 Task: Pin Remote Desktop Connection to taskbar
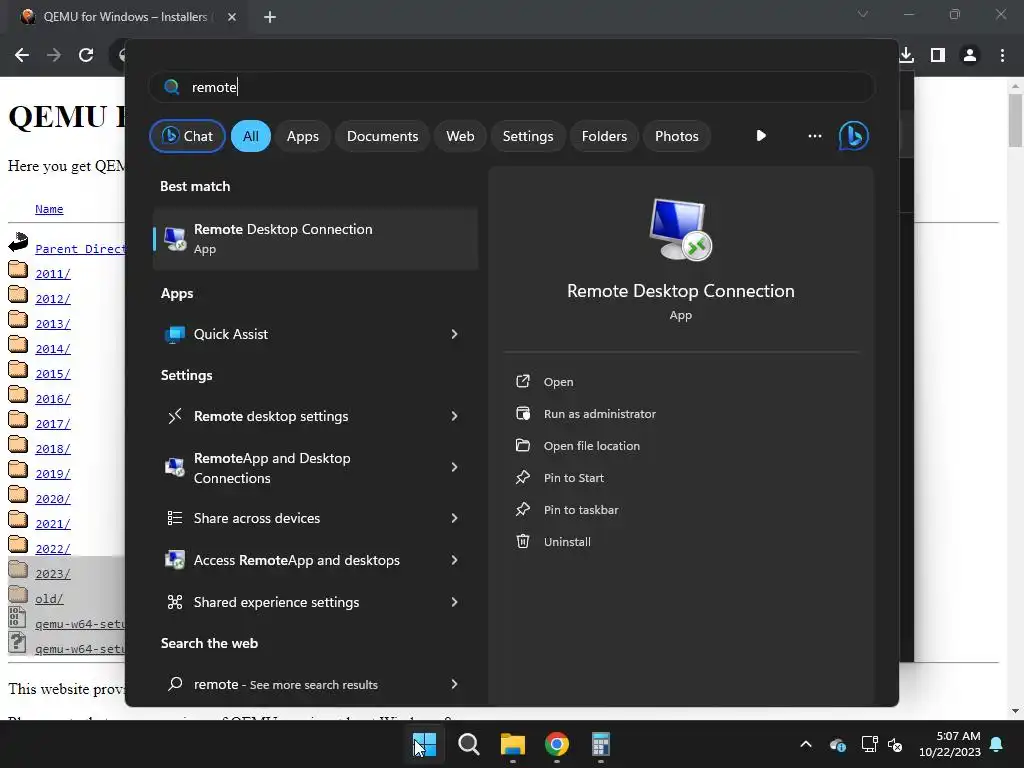click(581, 510)
